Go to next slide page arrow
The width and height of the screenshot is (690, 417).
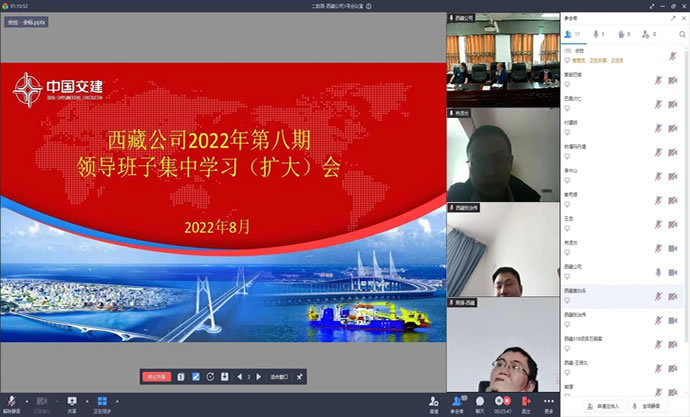pyautogui.click(x=258, y=376)
